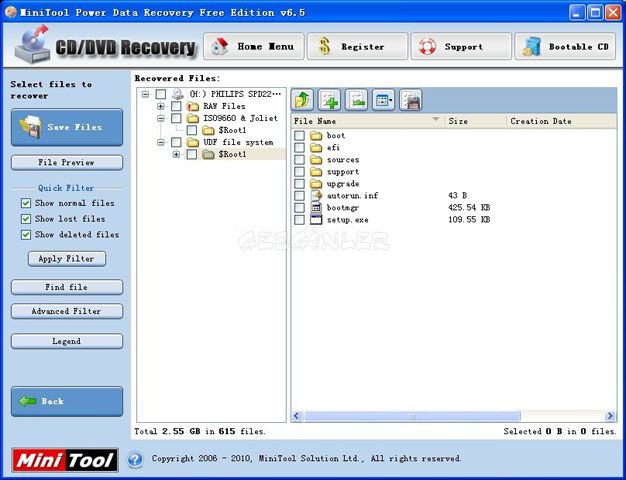Go Back to the previous step
The height and width of the screenshot is (480, 626).
(x=67, y=401)
